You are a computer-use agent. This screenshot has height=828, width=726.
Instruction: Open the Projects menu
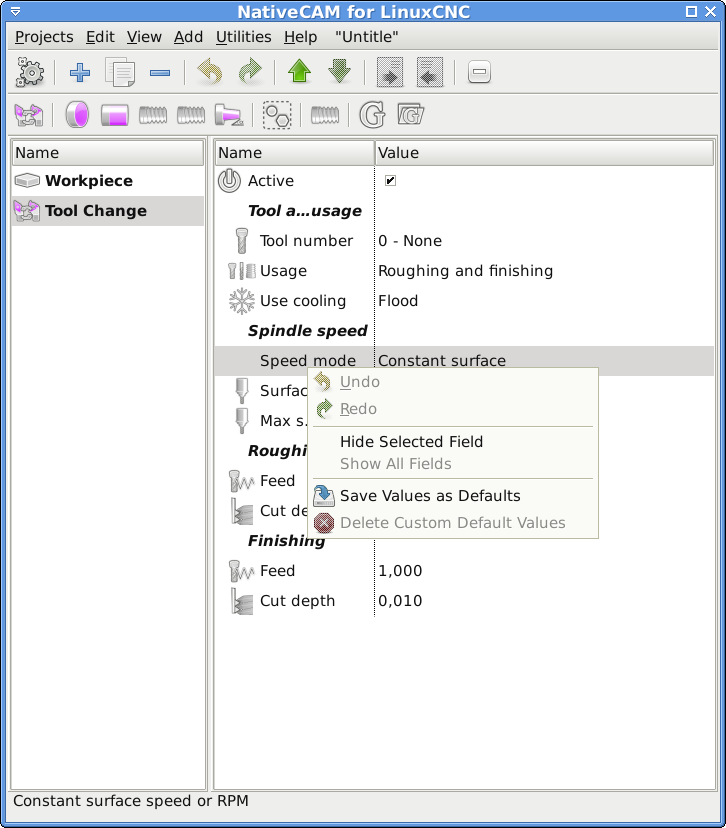(44, 37)
